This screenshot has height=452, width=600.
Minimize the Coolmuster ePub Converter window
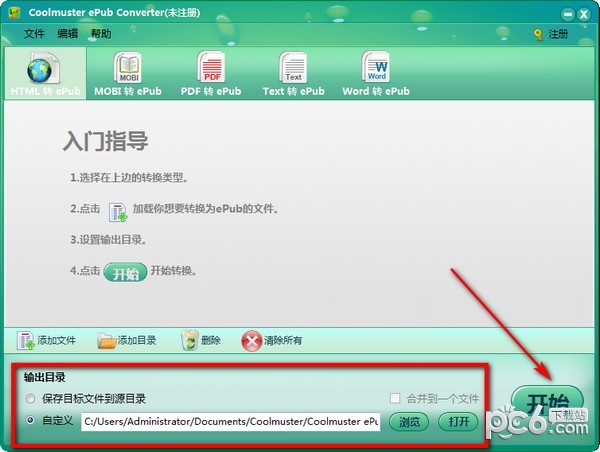point(568,15)
